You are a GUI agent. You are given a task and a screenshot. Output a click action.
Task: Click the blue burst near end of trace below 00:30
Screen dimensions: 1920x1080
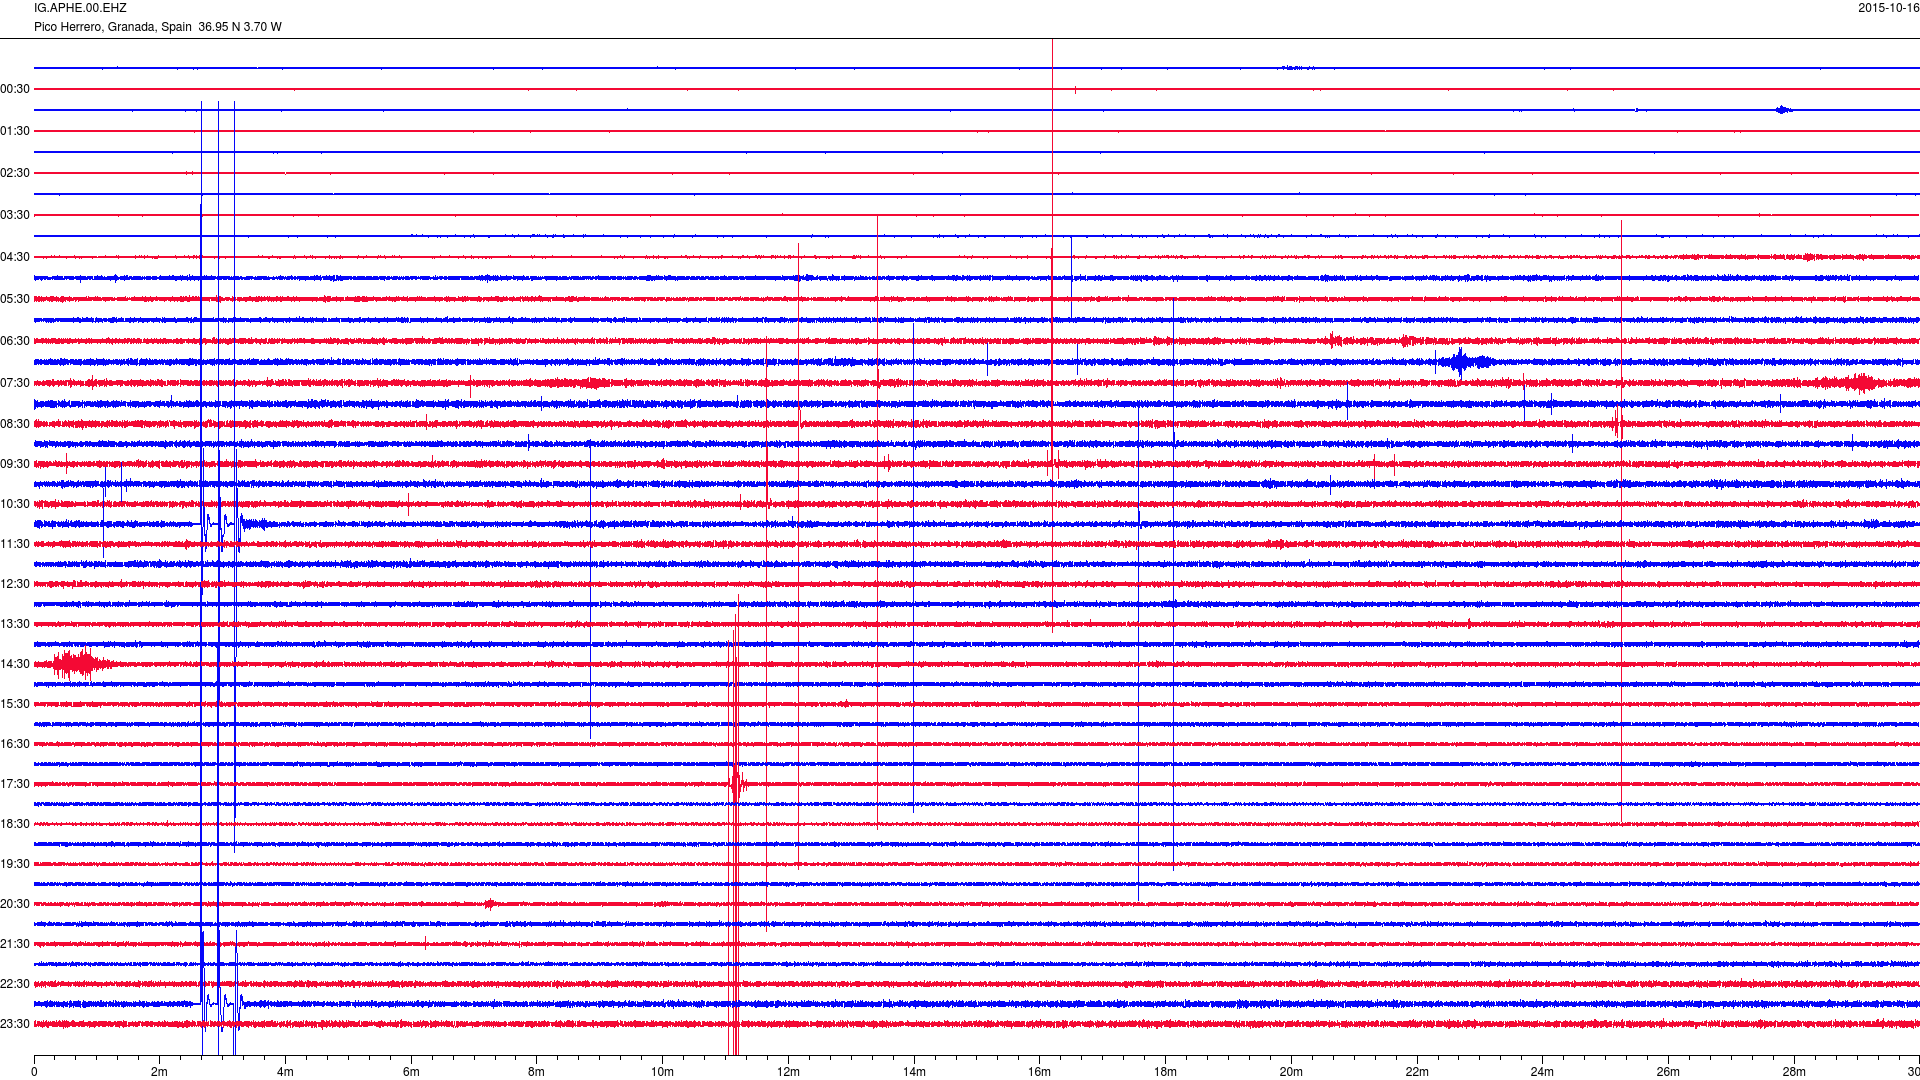coord(1783,110)
